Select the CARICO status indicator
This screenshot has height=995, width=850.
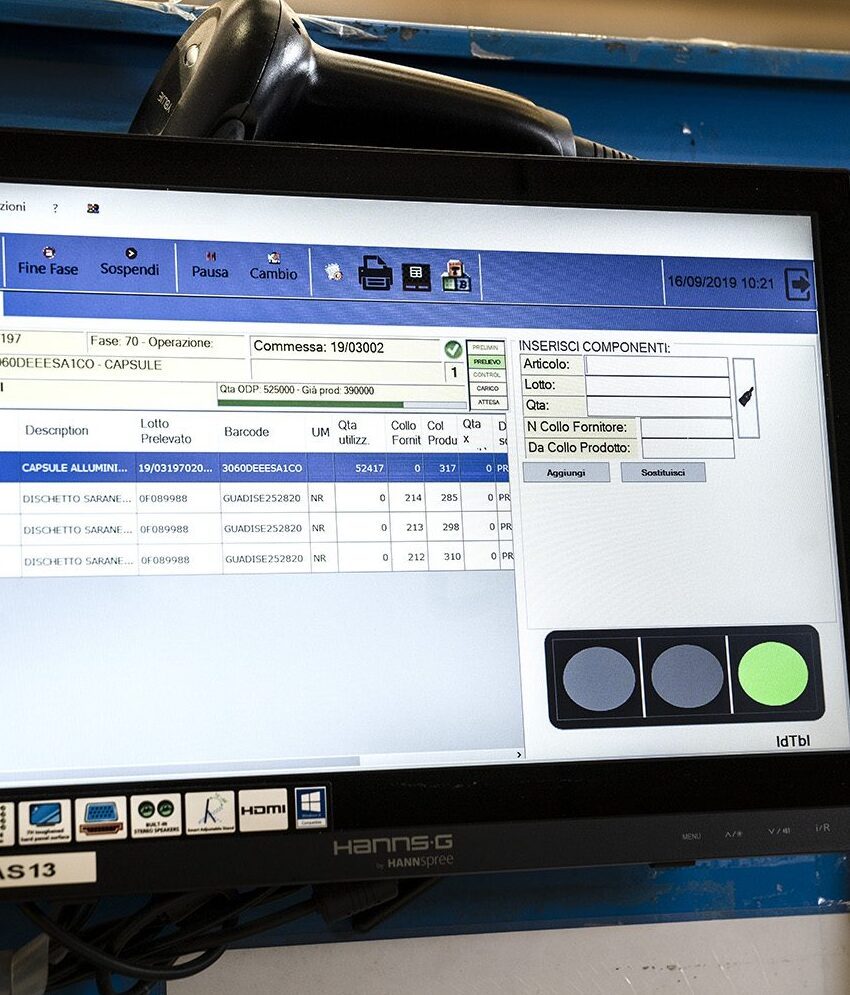point(487,388)
